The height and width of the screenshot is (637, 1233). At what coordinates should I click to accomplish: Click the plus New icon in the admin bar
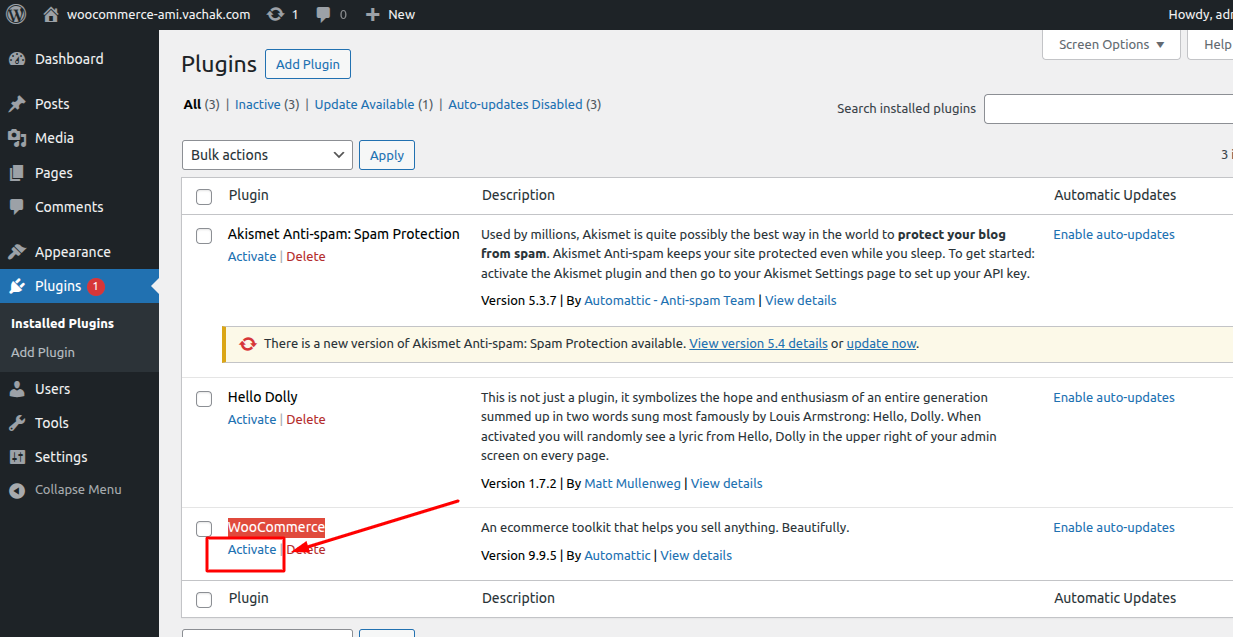[373, 14]
